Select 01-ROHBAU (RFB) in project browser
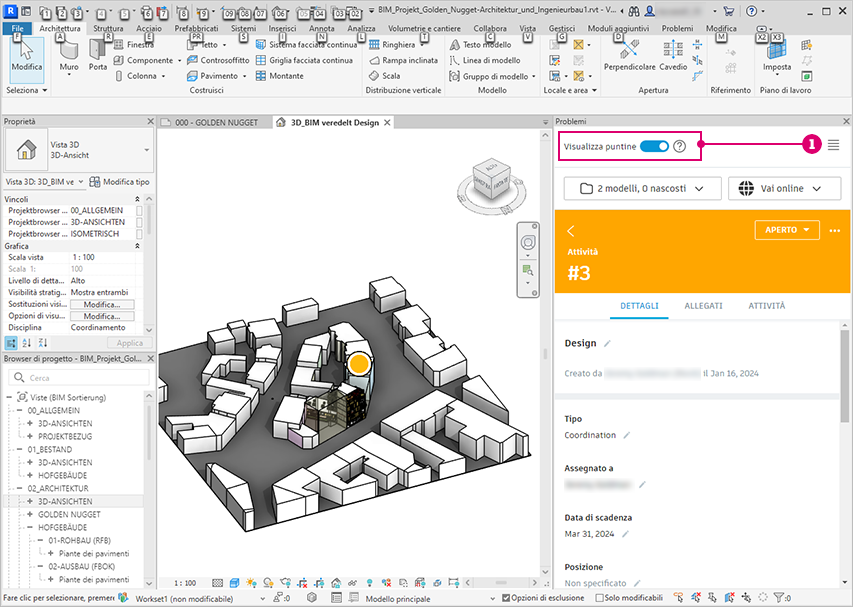 point(79,540)
